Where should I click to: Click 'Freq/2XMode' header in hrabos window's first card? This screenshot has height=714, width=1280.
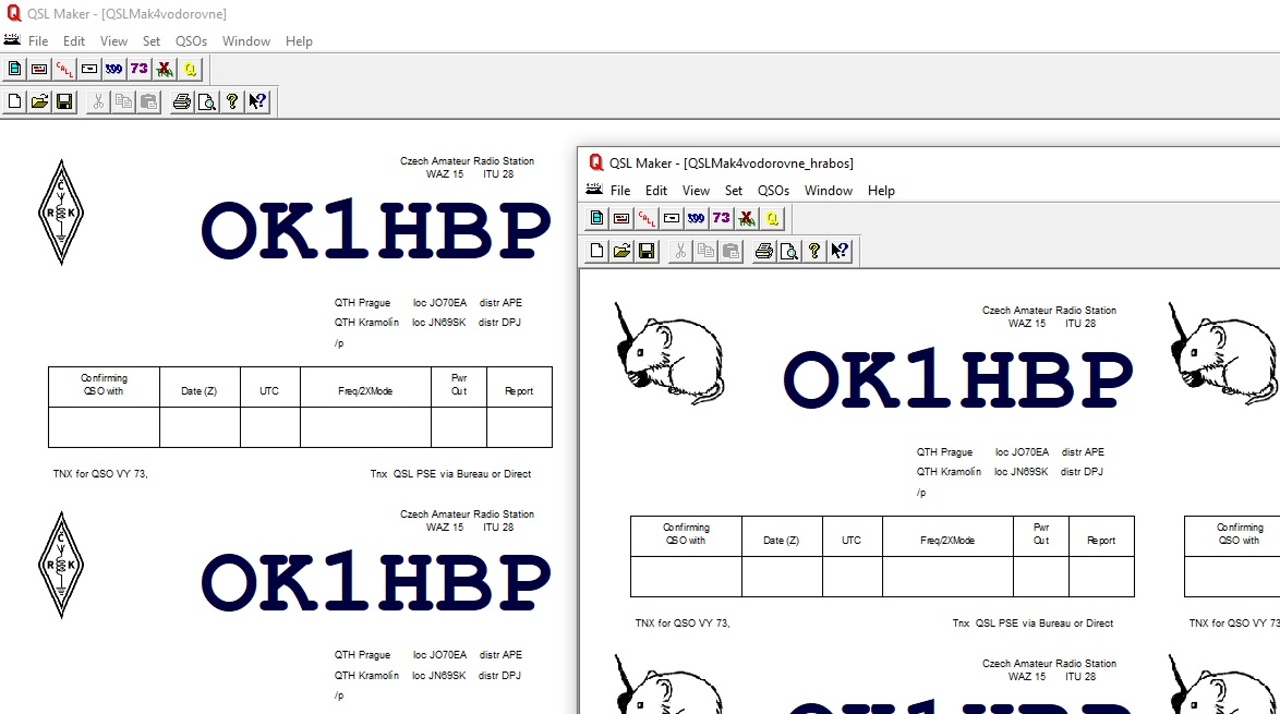tap(947, 540)
